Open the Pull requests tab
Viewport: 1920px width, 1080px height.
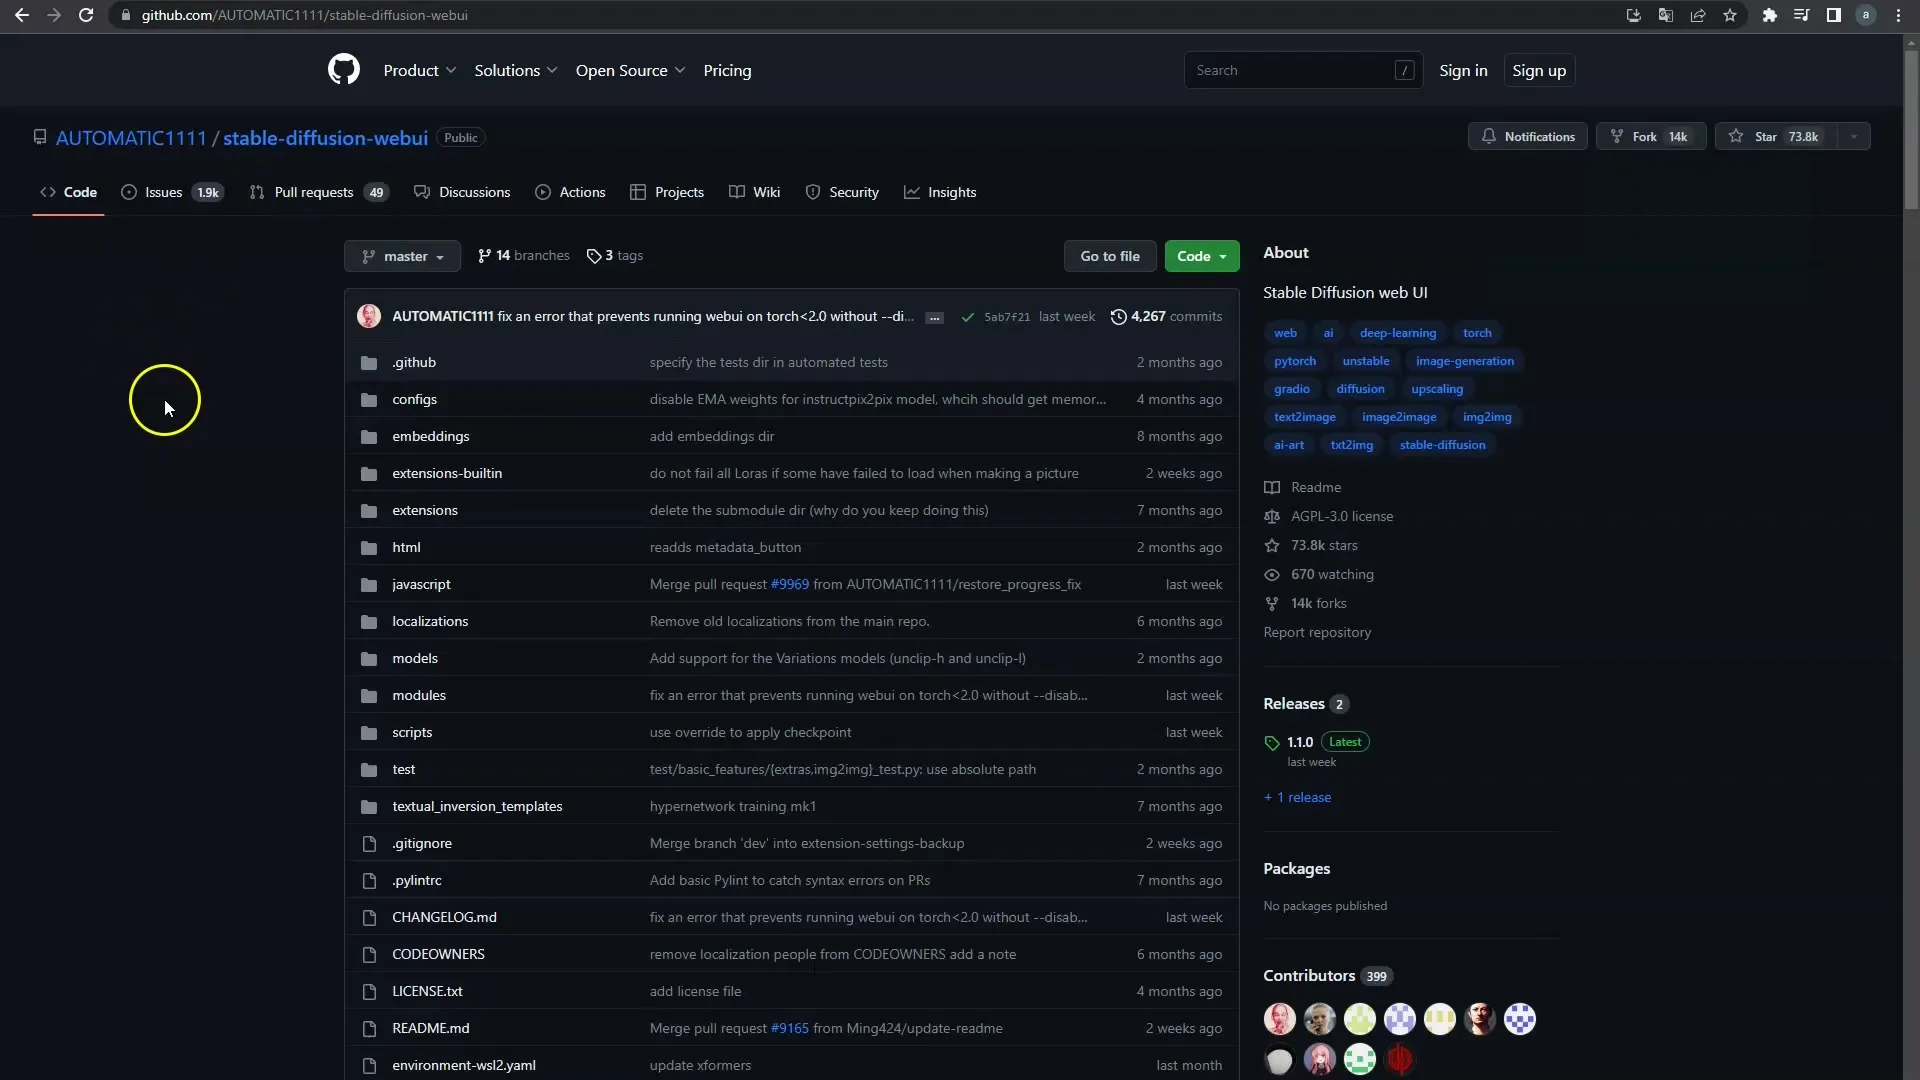click(319, 192)
